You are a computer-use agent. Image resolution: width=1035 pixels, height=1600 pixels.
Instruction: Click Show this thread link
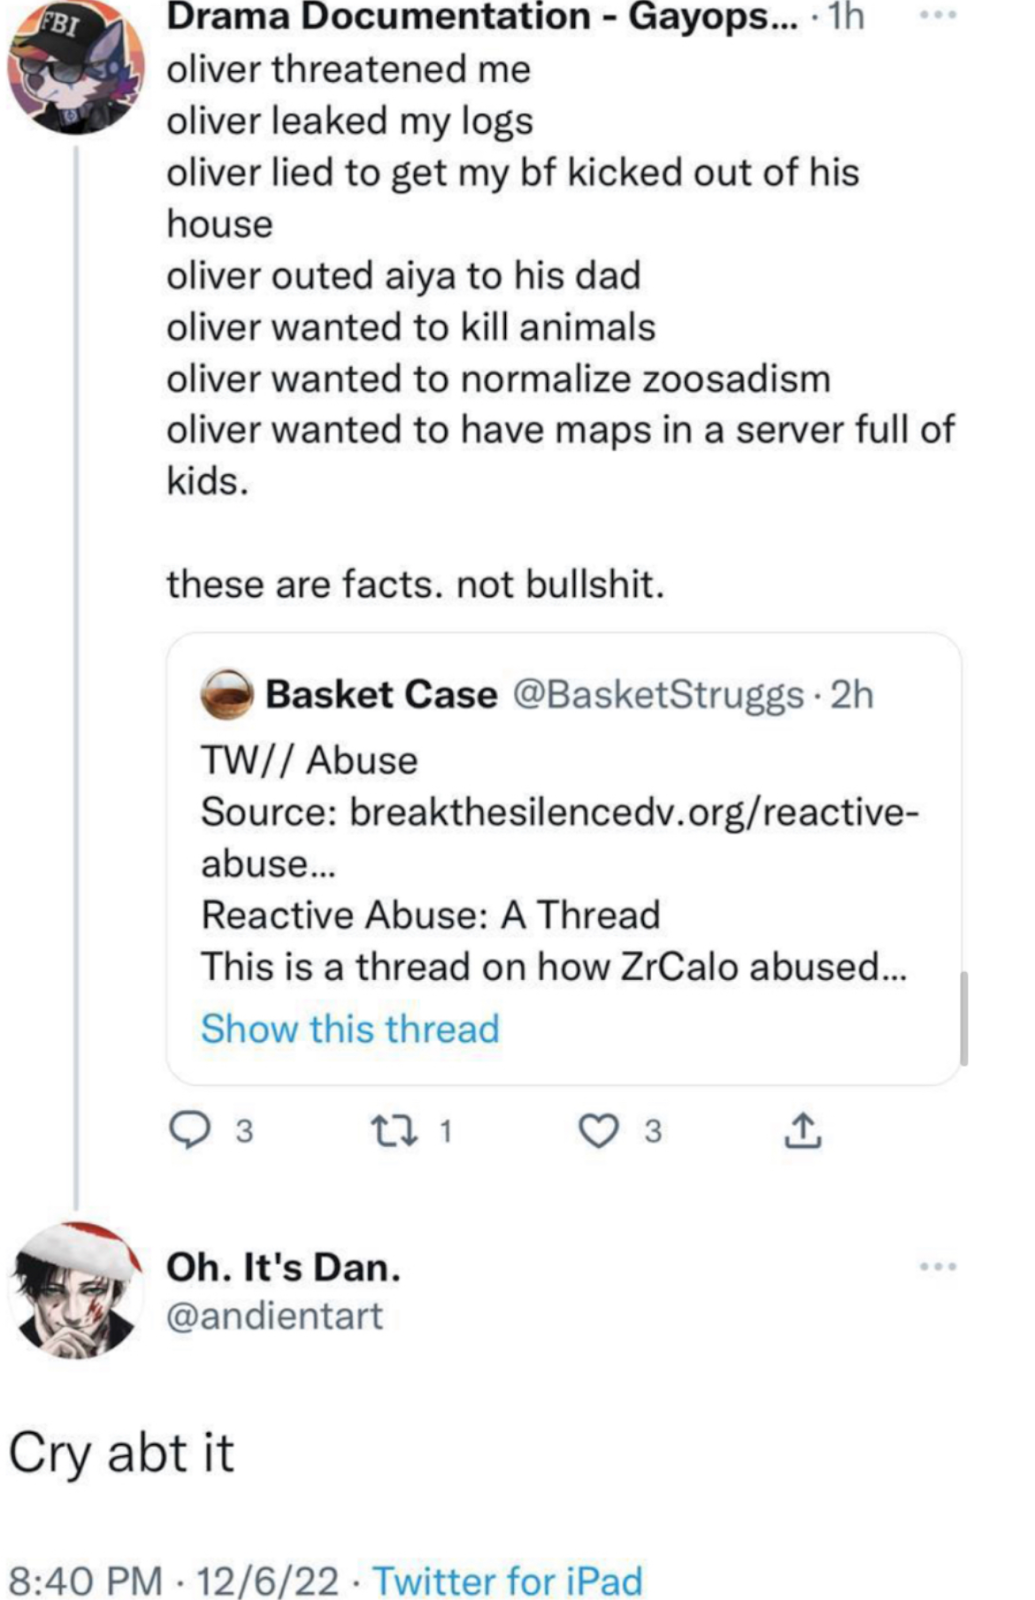[350, 1028]
